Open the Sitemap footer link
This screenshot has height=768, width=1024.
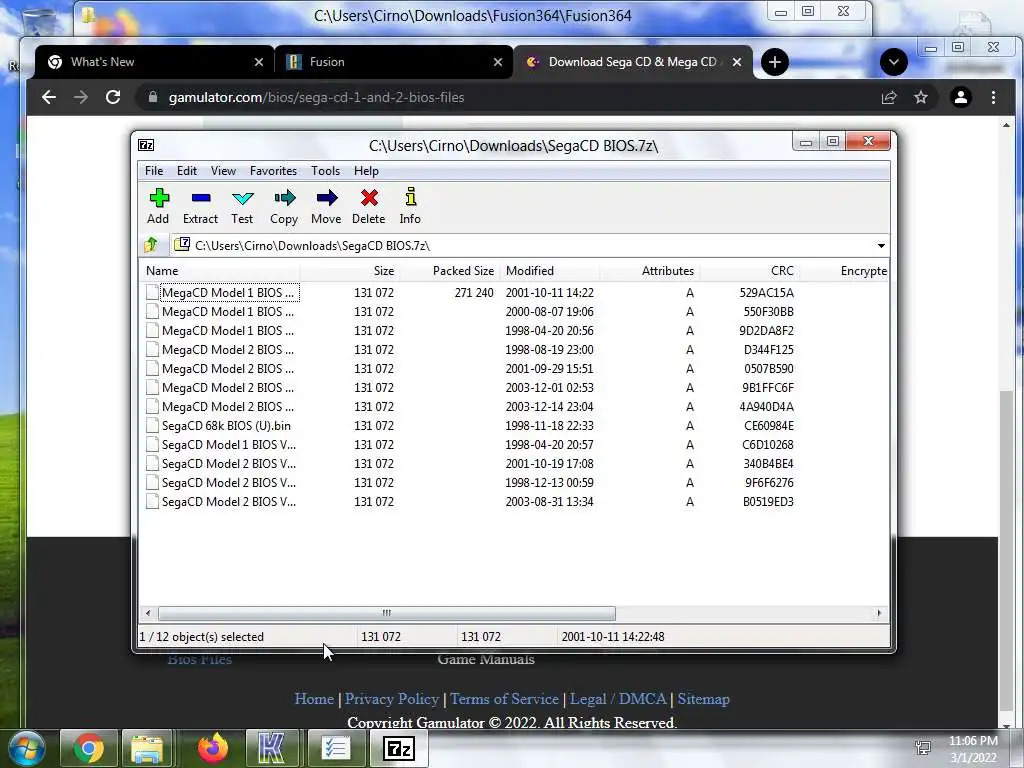(703, 699)
